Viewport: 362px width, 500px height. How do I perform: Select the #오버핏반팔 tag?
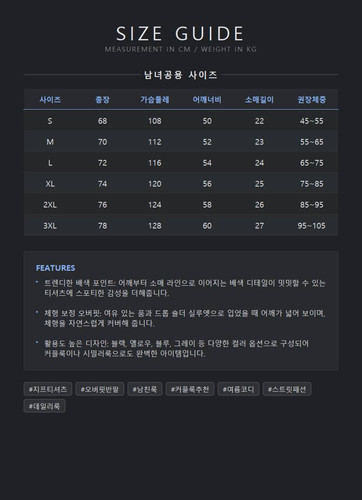[x=100, y=389]
